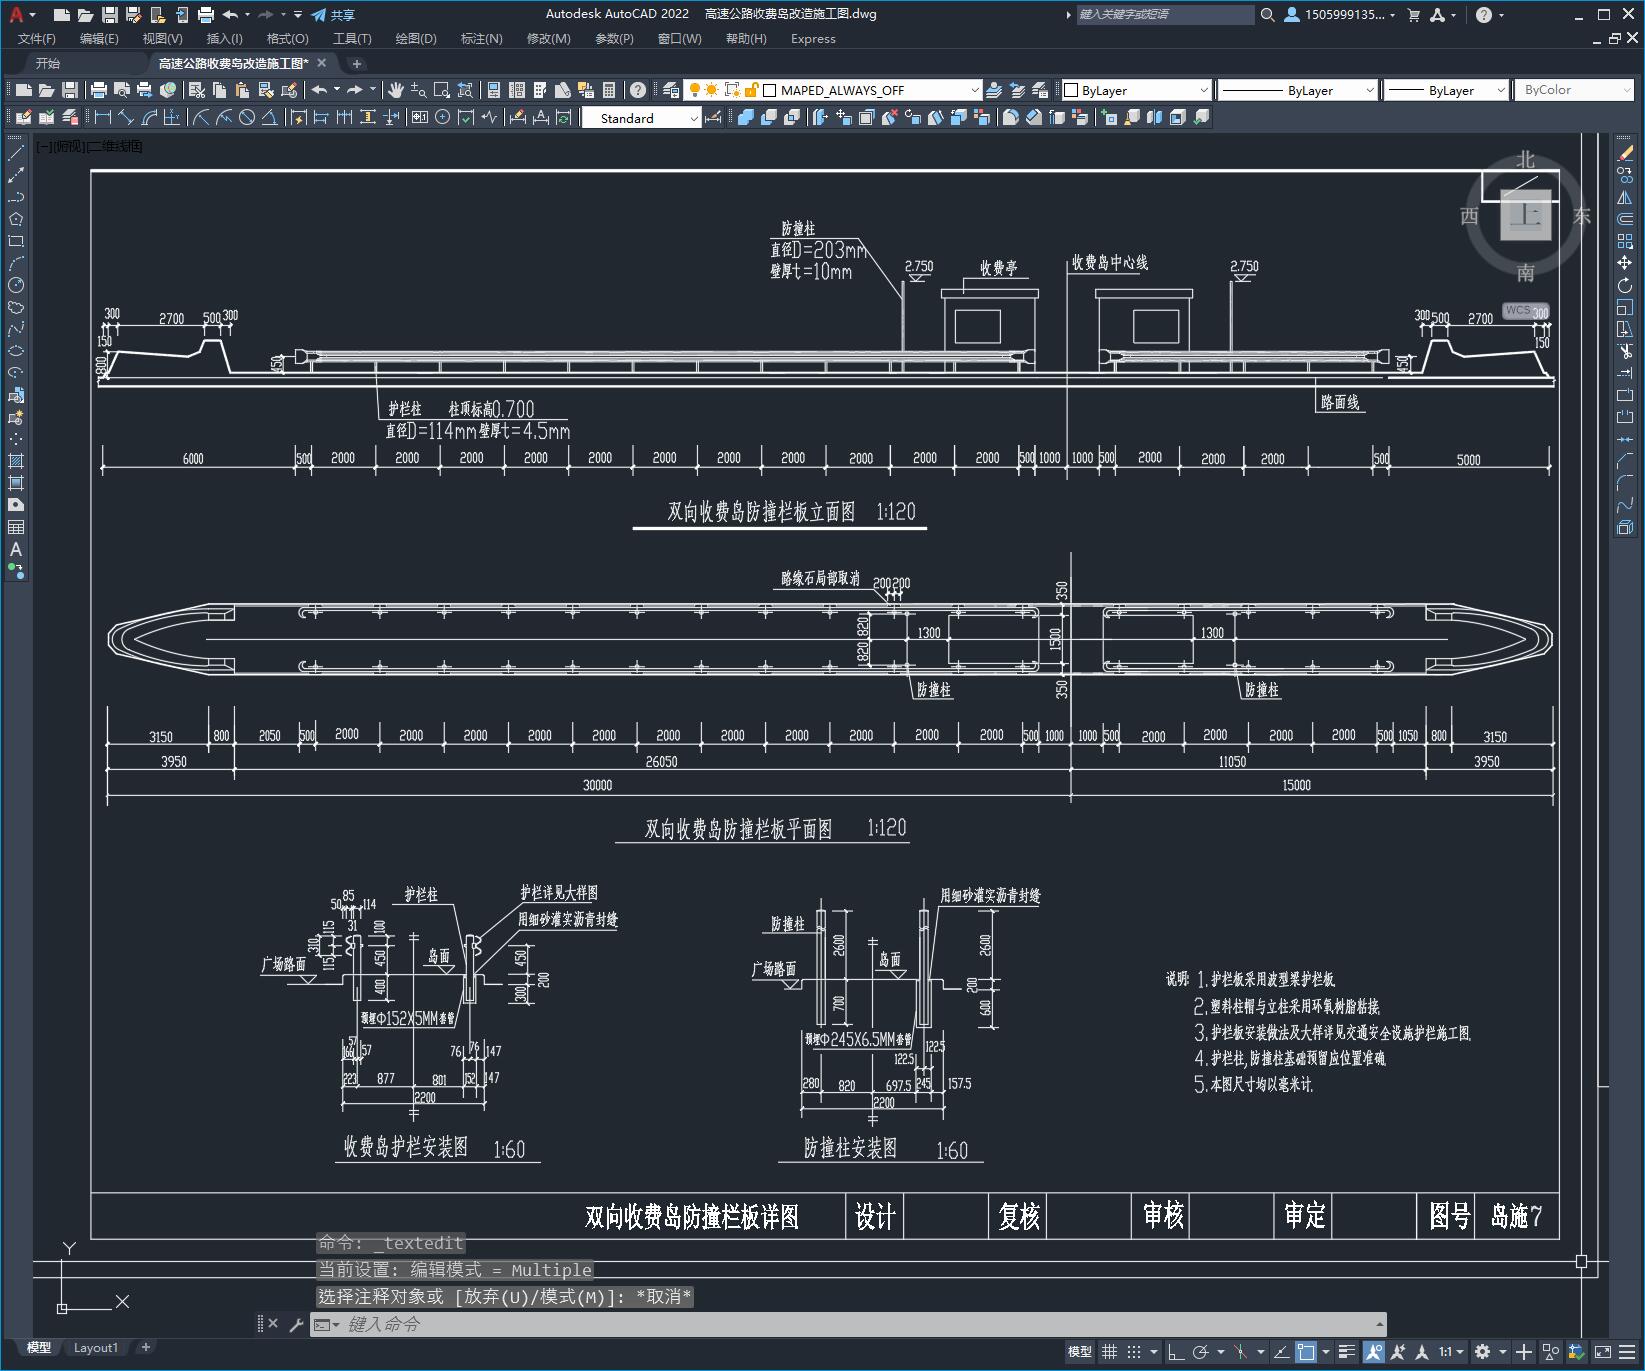Click the layer color swatch before MAPED_ALWAYS_OFF
Viewport: 1645px width, 1371px height.
pyautogui.click(x=770, y=90)
